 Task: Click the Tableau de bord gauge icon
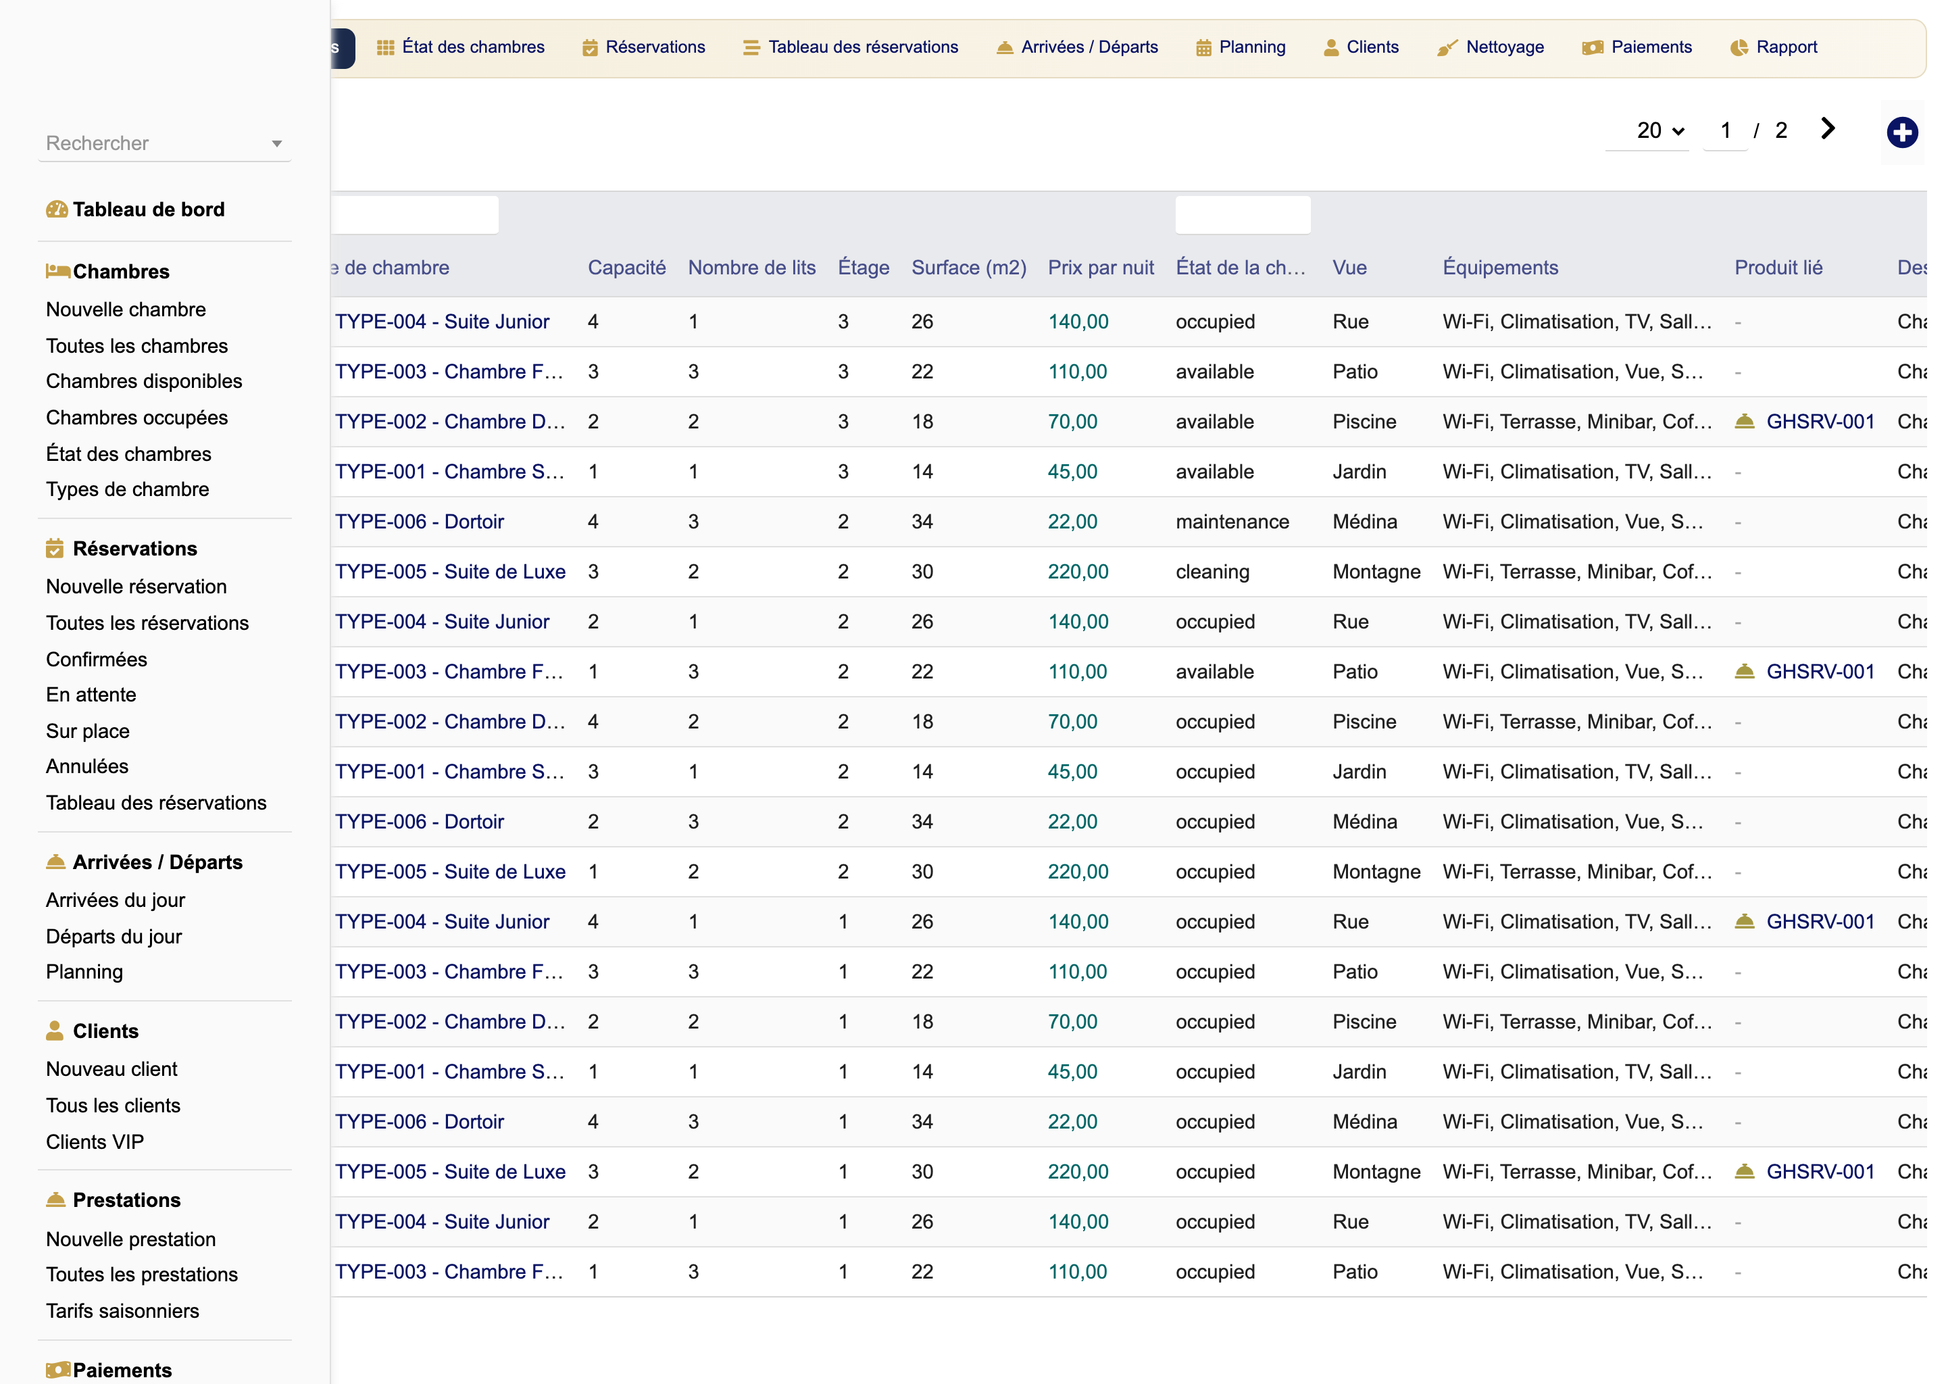pos(57,209)
